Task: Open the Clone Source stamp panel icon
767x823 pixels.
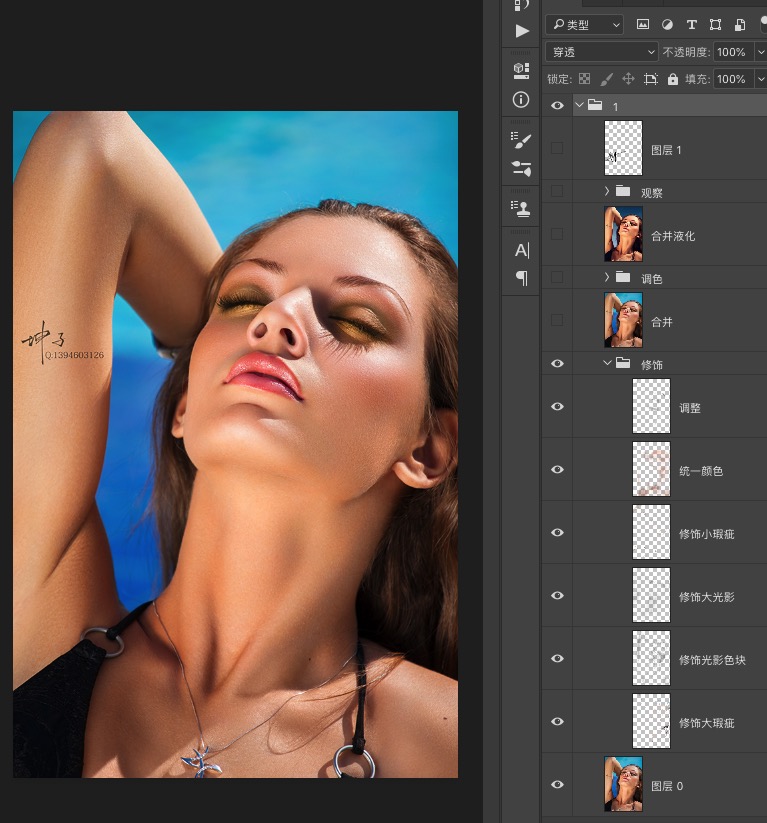Action: click(x=521, y=208)
